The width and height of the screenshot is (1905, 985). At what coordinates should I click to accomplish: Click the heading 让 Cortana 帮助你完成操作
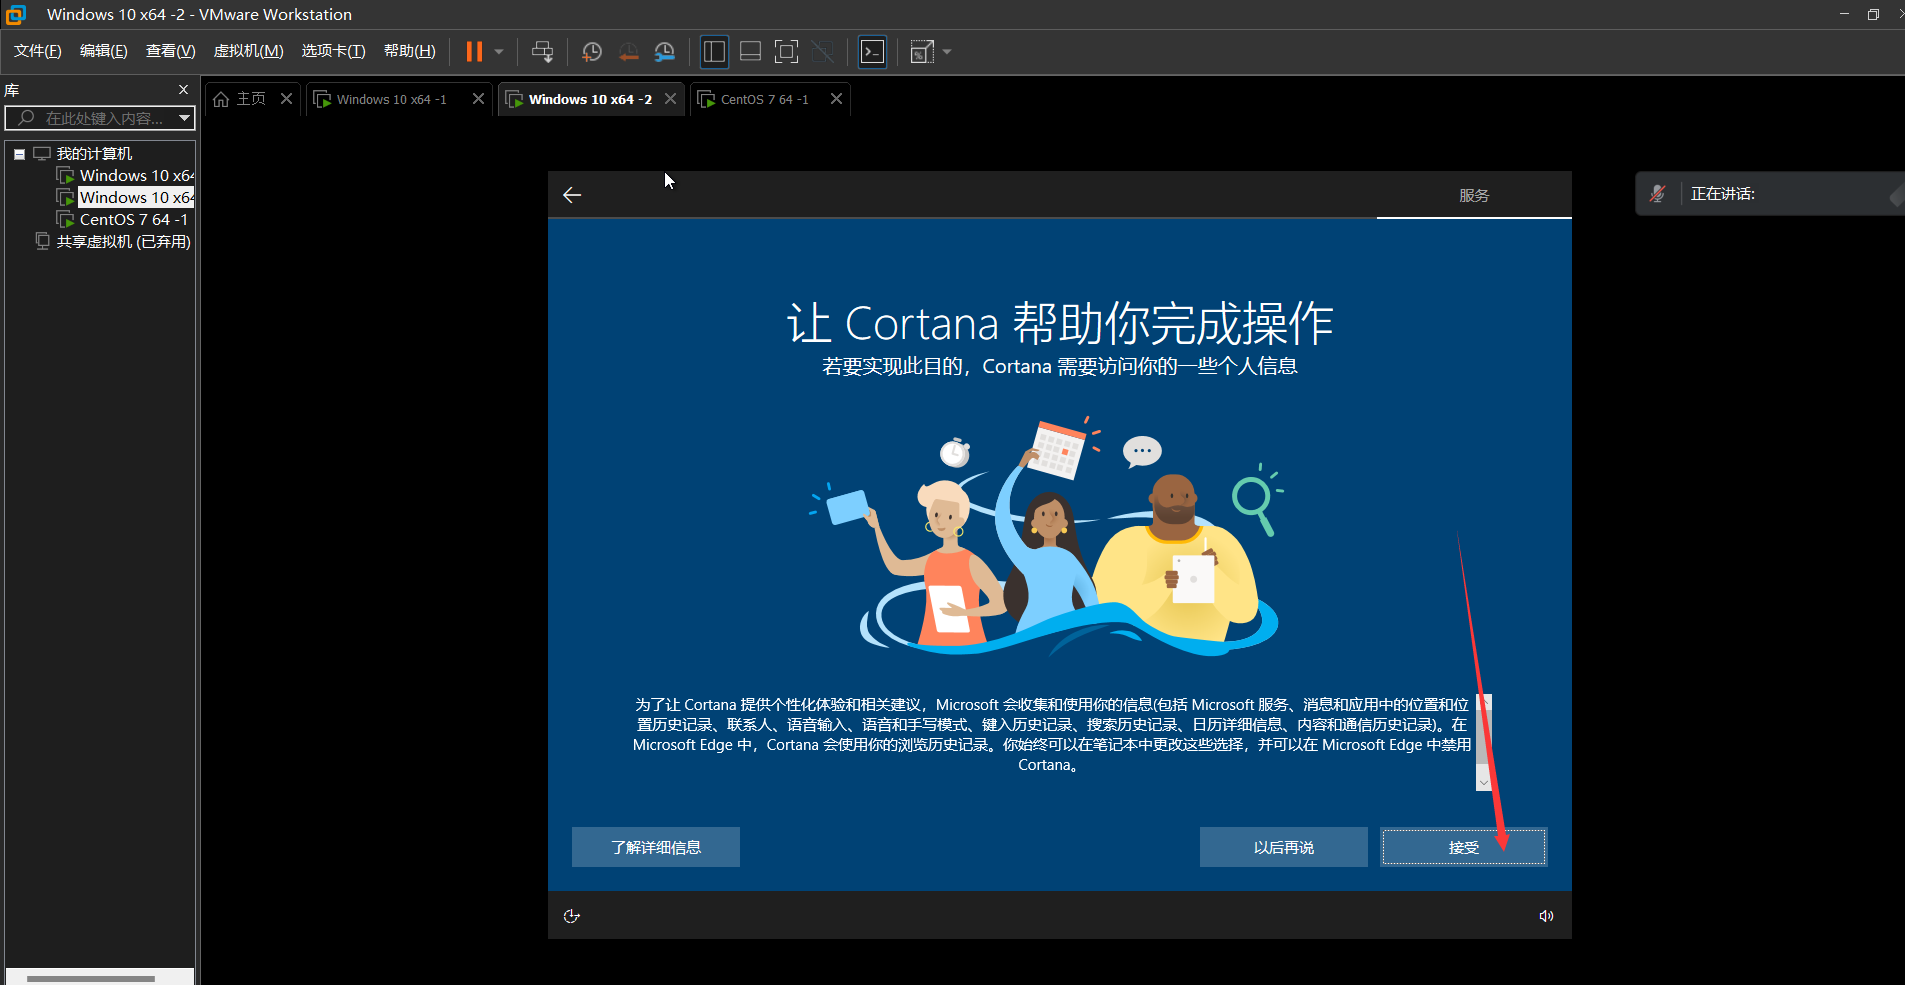pyautogui.click(x=1060, y=323)
